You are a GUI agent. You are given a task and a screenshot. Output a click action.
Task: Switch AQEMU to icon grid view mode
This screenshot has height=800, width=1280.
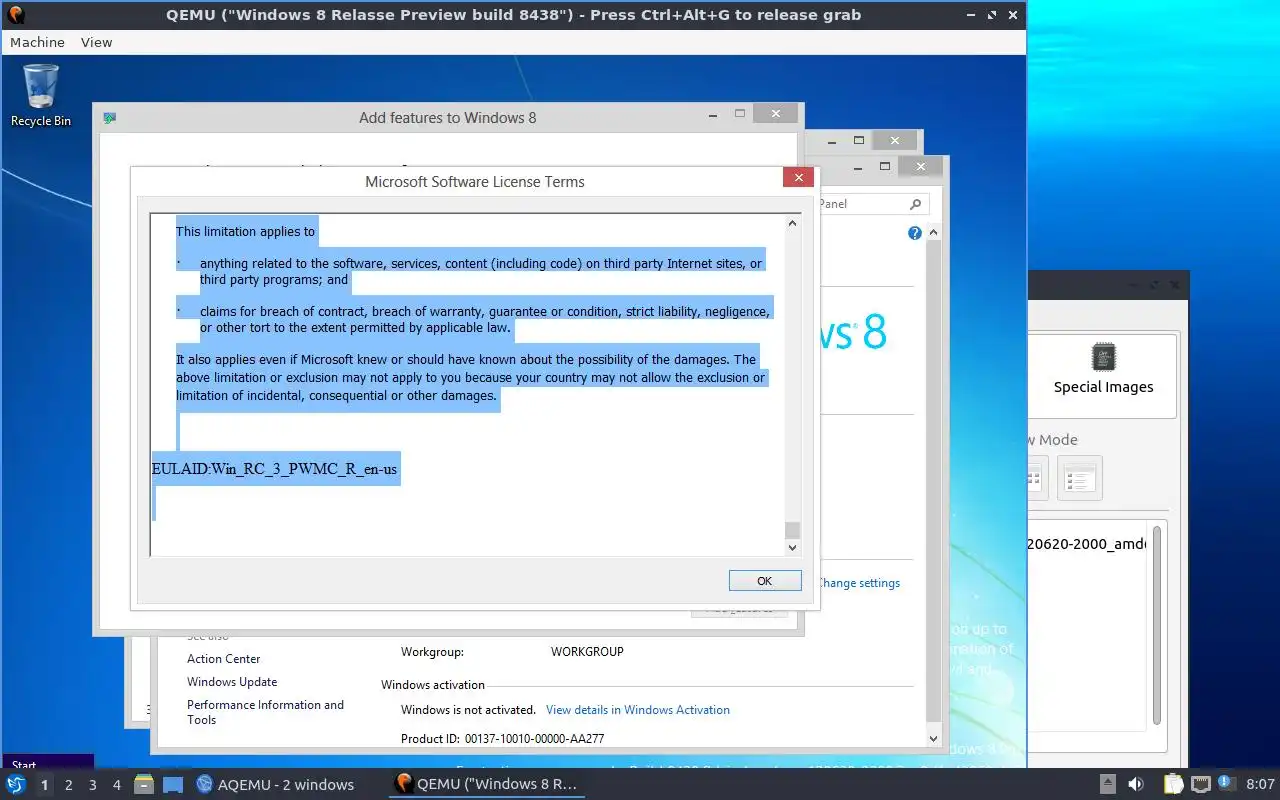(1036, 479)
